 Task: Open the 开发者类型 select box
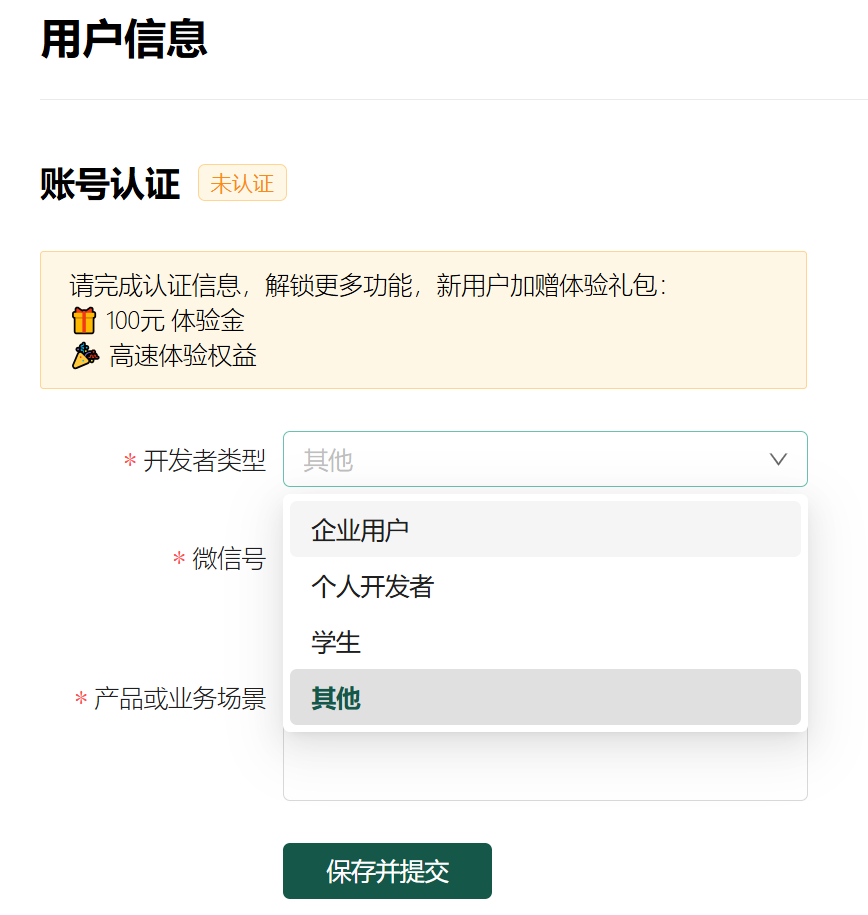tap(545, 459)
